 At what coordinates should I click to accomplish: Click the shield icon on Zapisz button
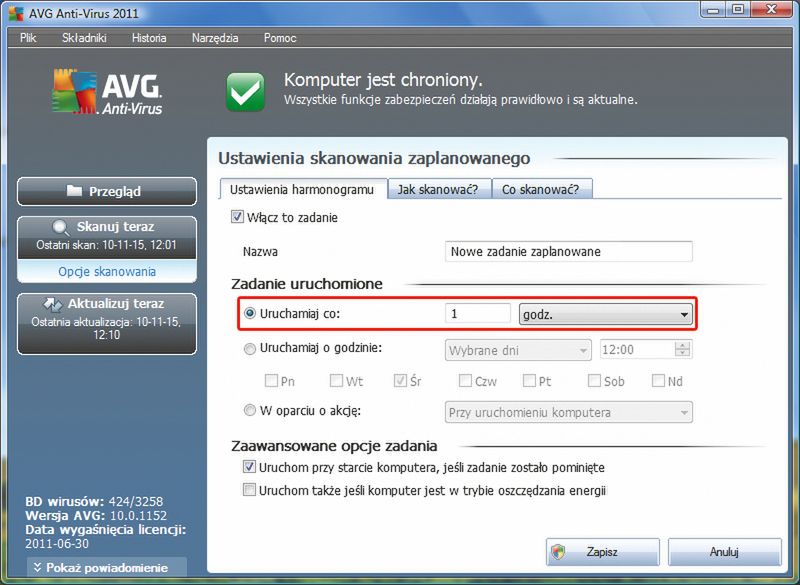[559, 552]
